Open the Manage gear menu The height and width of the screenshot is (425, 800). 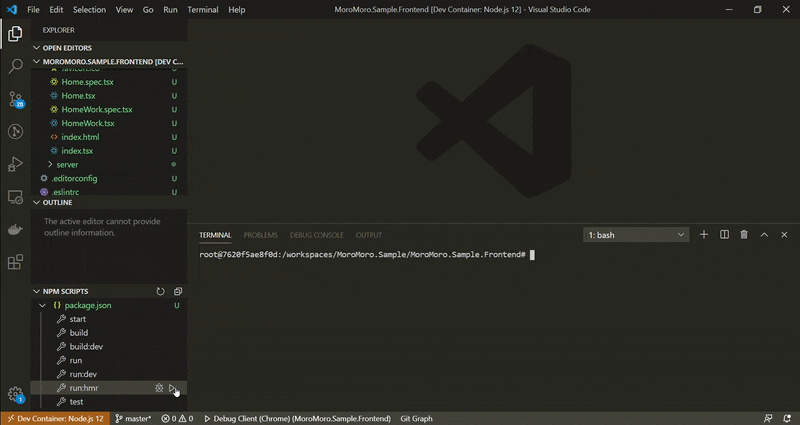coord(15,394)
